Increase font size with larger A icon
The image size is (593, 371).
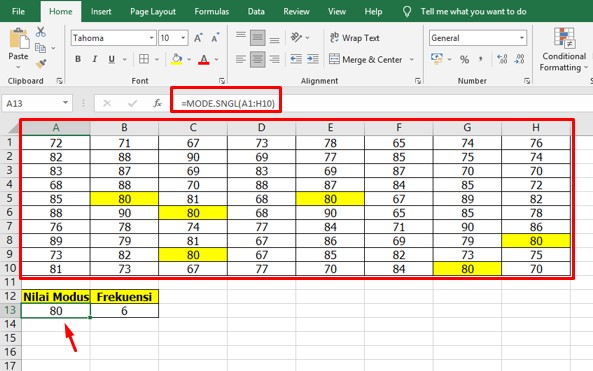pyautogui.click(x=198, y=38)
